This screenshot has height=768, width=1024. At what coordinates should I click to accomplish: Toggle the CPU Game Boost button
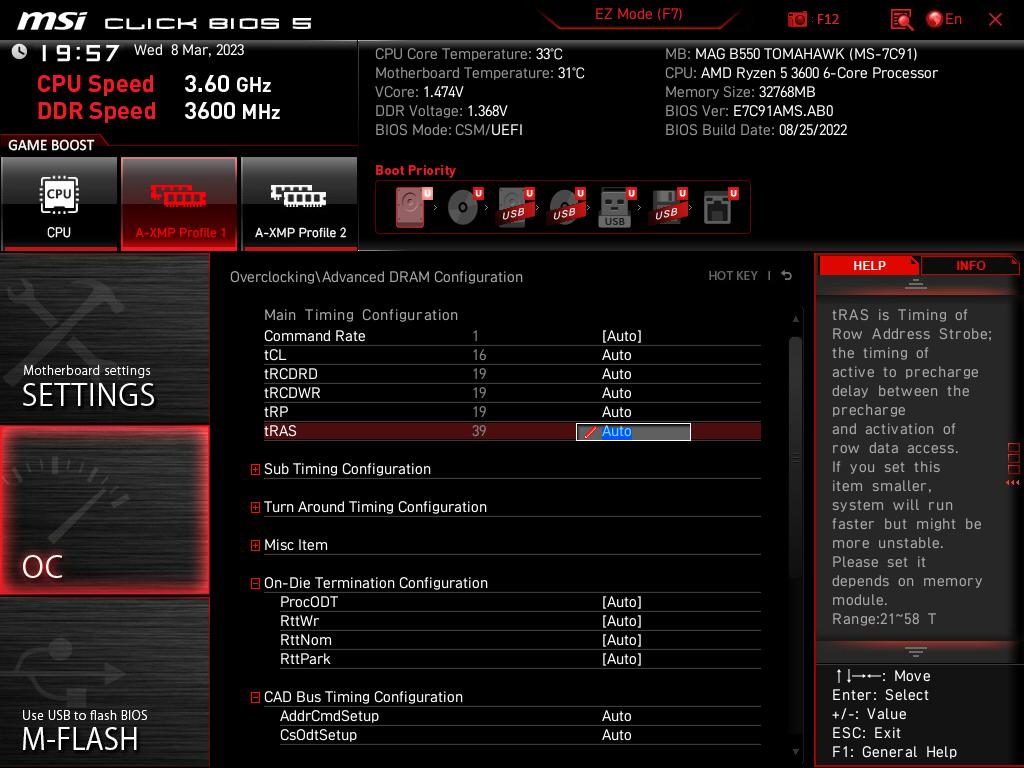pyautogui.click(x=59, y=204)
